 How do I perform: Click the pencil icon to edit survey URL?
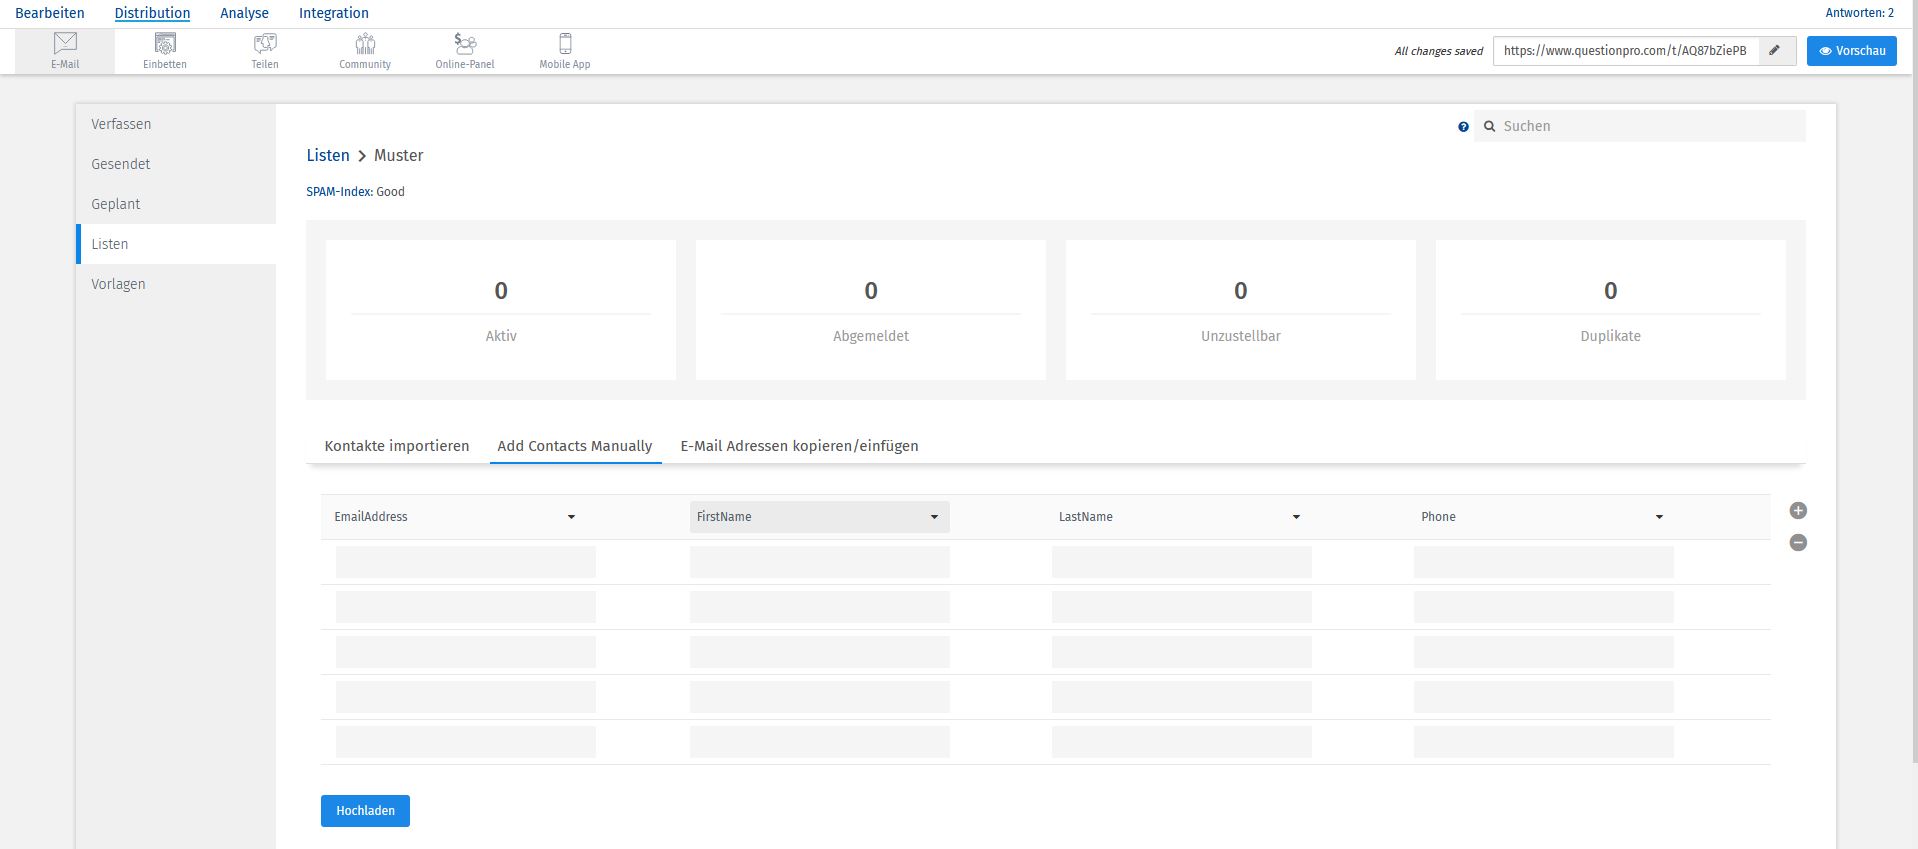(x=1775, y=51)
